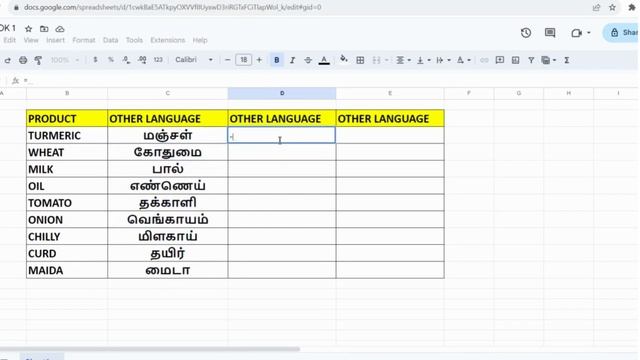Screen dimensions: 640x360
Task: Check the cloud save status icon
Action: coord(60,29)
